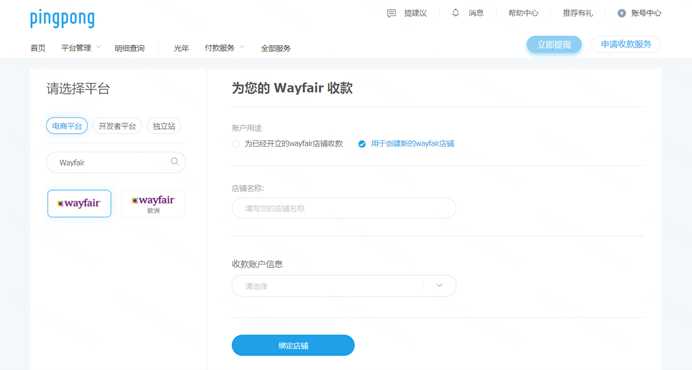Open the 帮助中心 link
The height and width of the screenshot is (370, 692).
point(523,13)
